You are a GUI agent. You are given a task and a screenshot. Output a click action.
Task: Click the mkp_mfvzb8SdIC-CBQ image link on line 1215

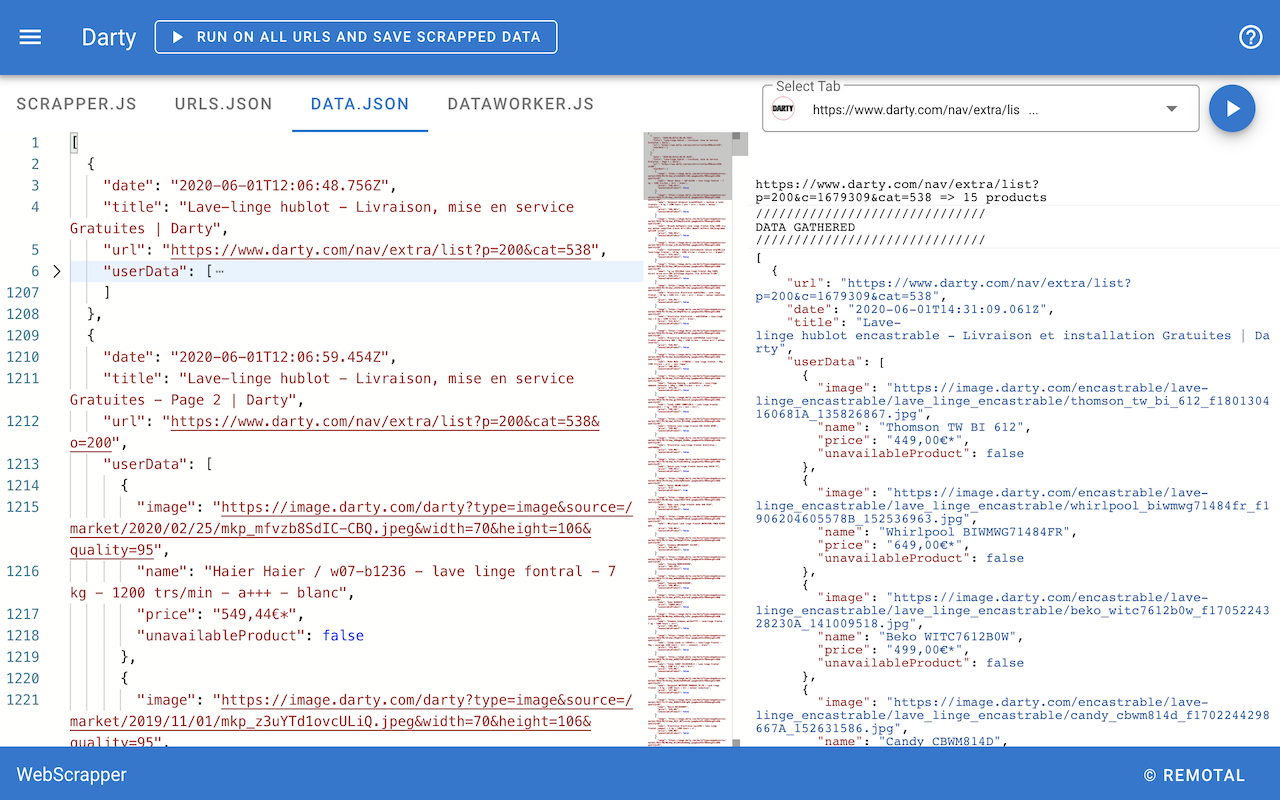tap(351, 529)
